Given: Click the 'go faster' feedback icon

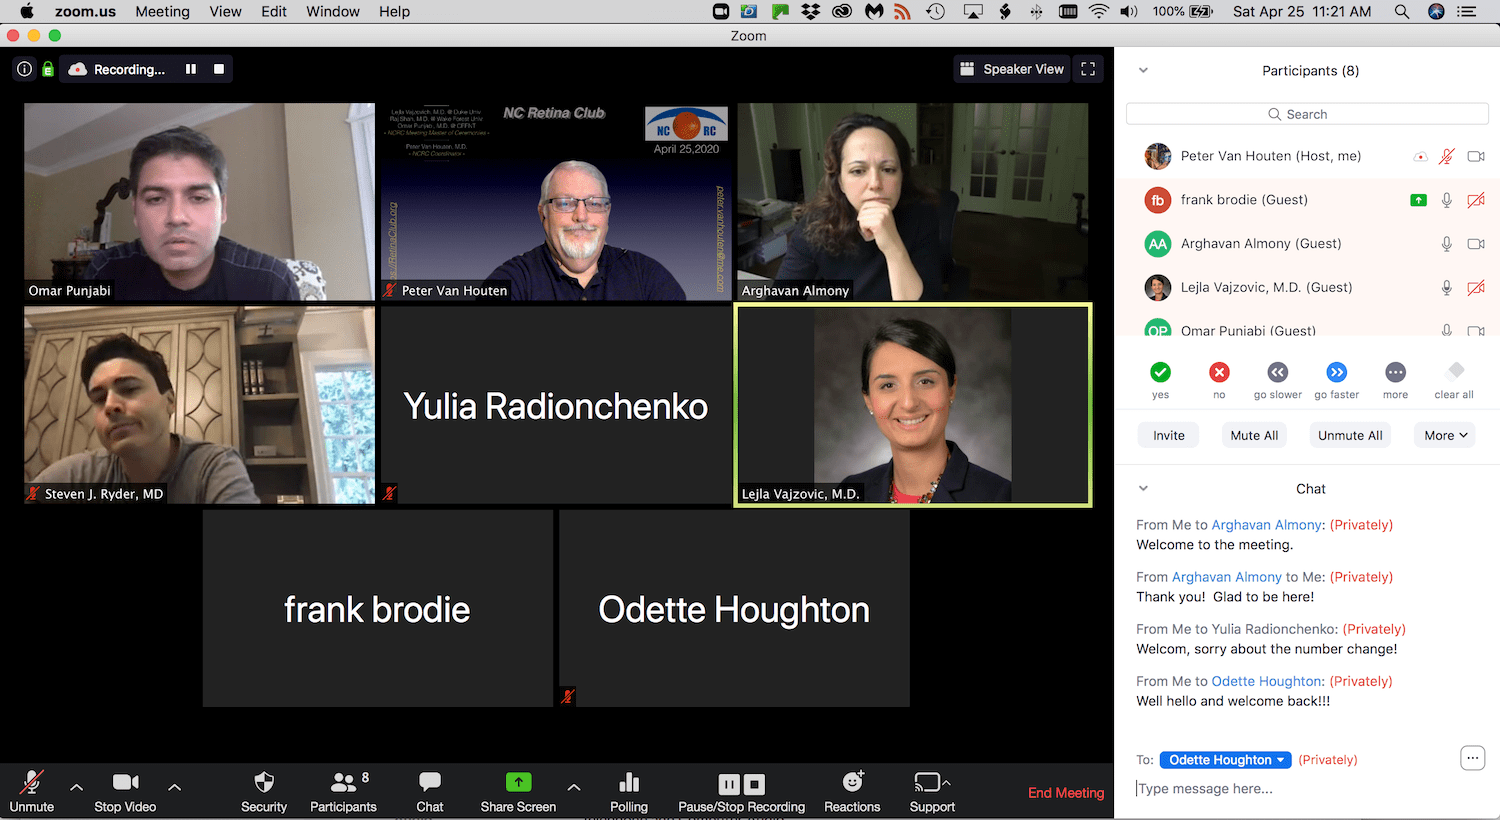Looking at the screenshot, I should [1336, 373].
